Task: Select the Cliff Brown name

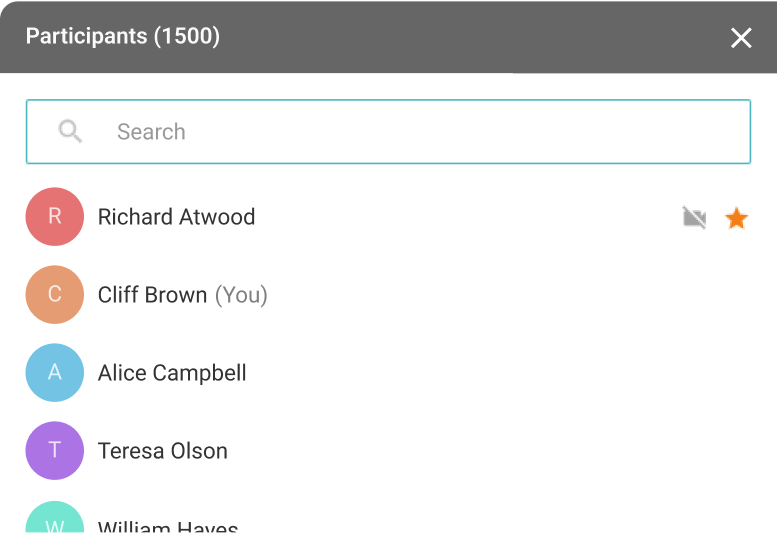Action: click(152, 295)
